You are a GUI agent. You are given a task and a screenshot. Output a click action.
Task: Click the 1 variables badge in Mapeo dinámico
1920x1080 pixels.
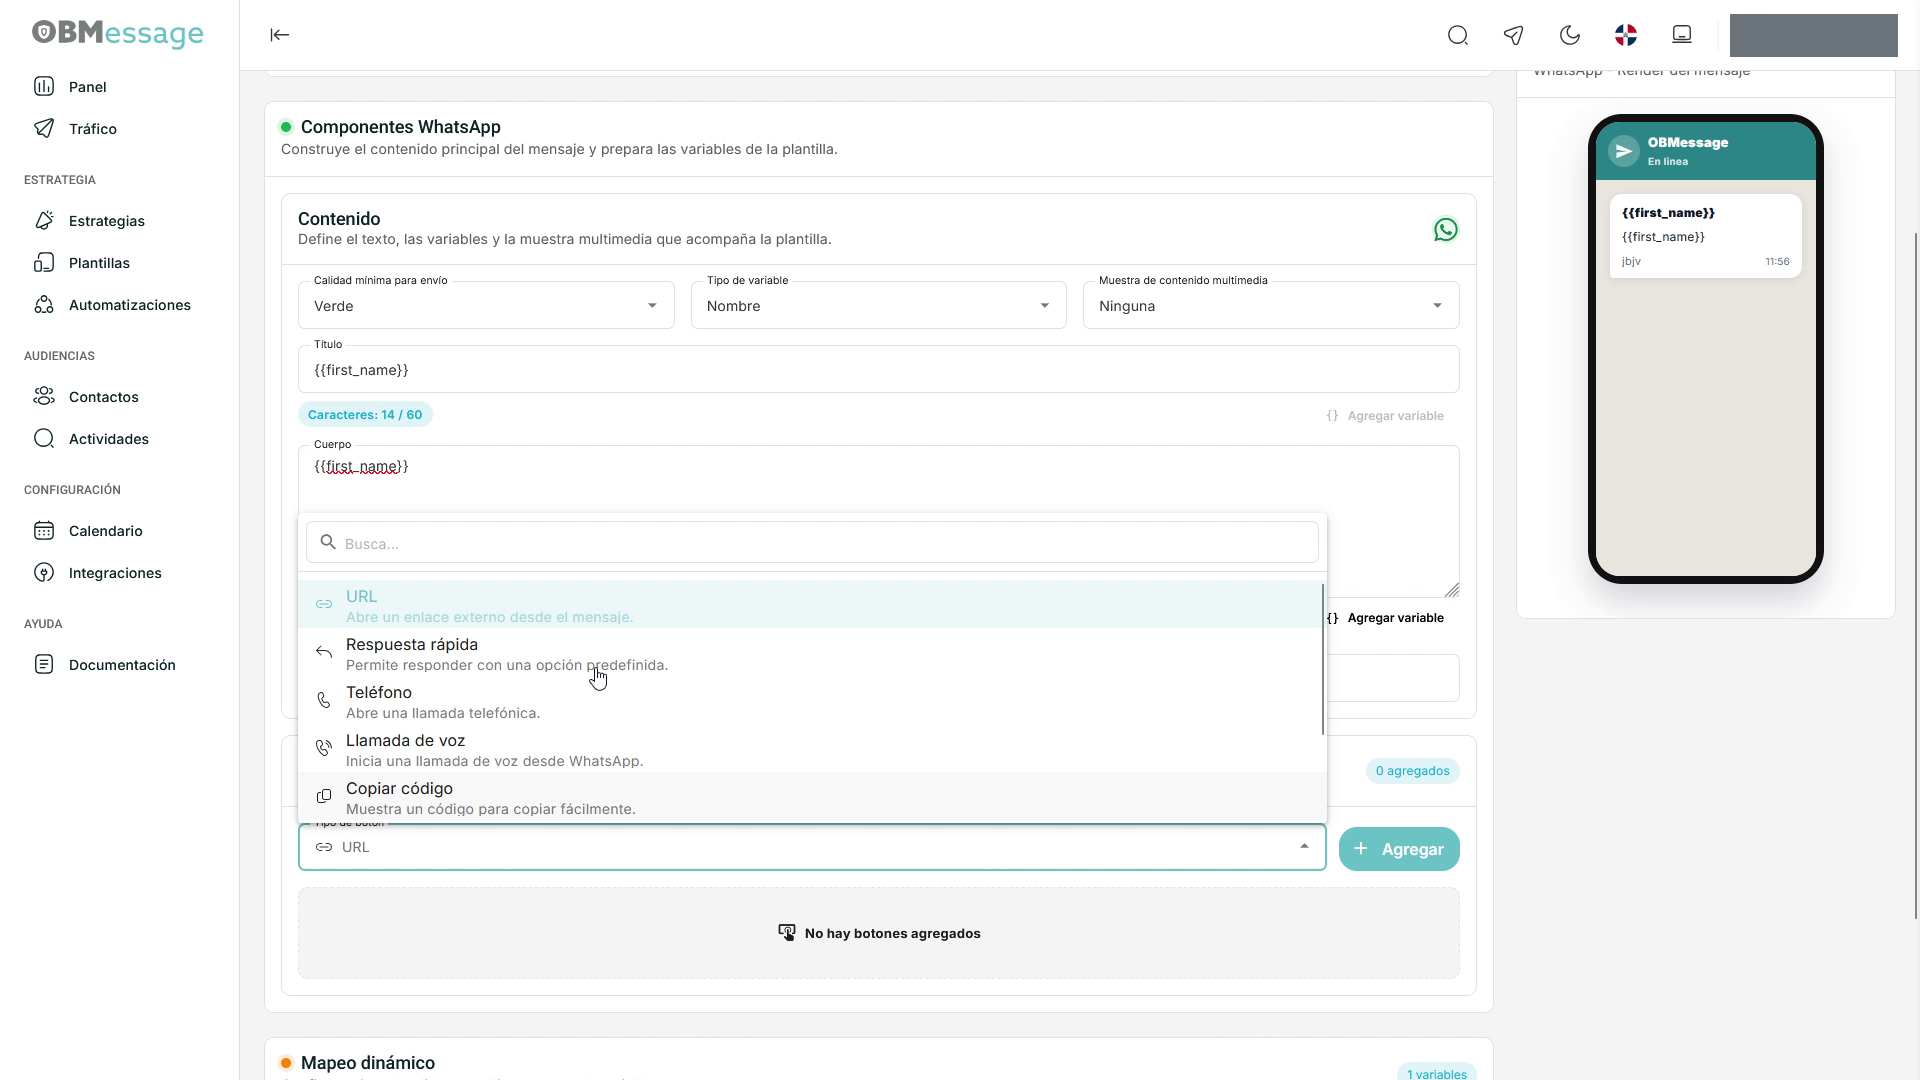(x=1437, y=1073)
